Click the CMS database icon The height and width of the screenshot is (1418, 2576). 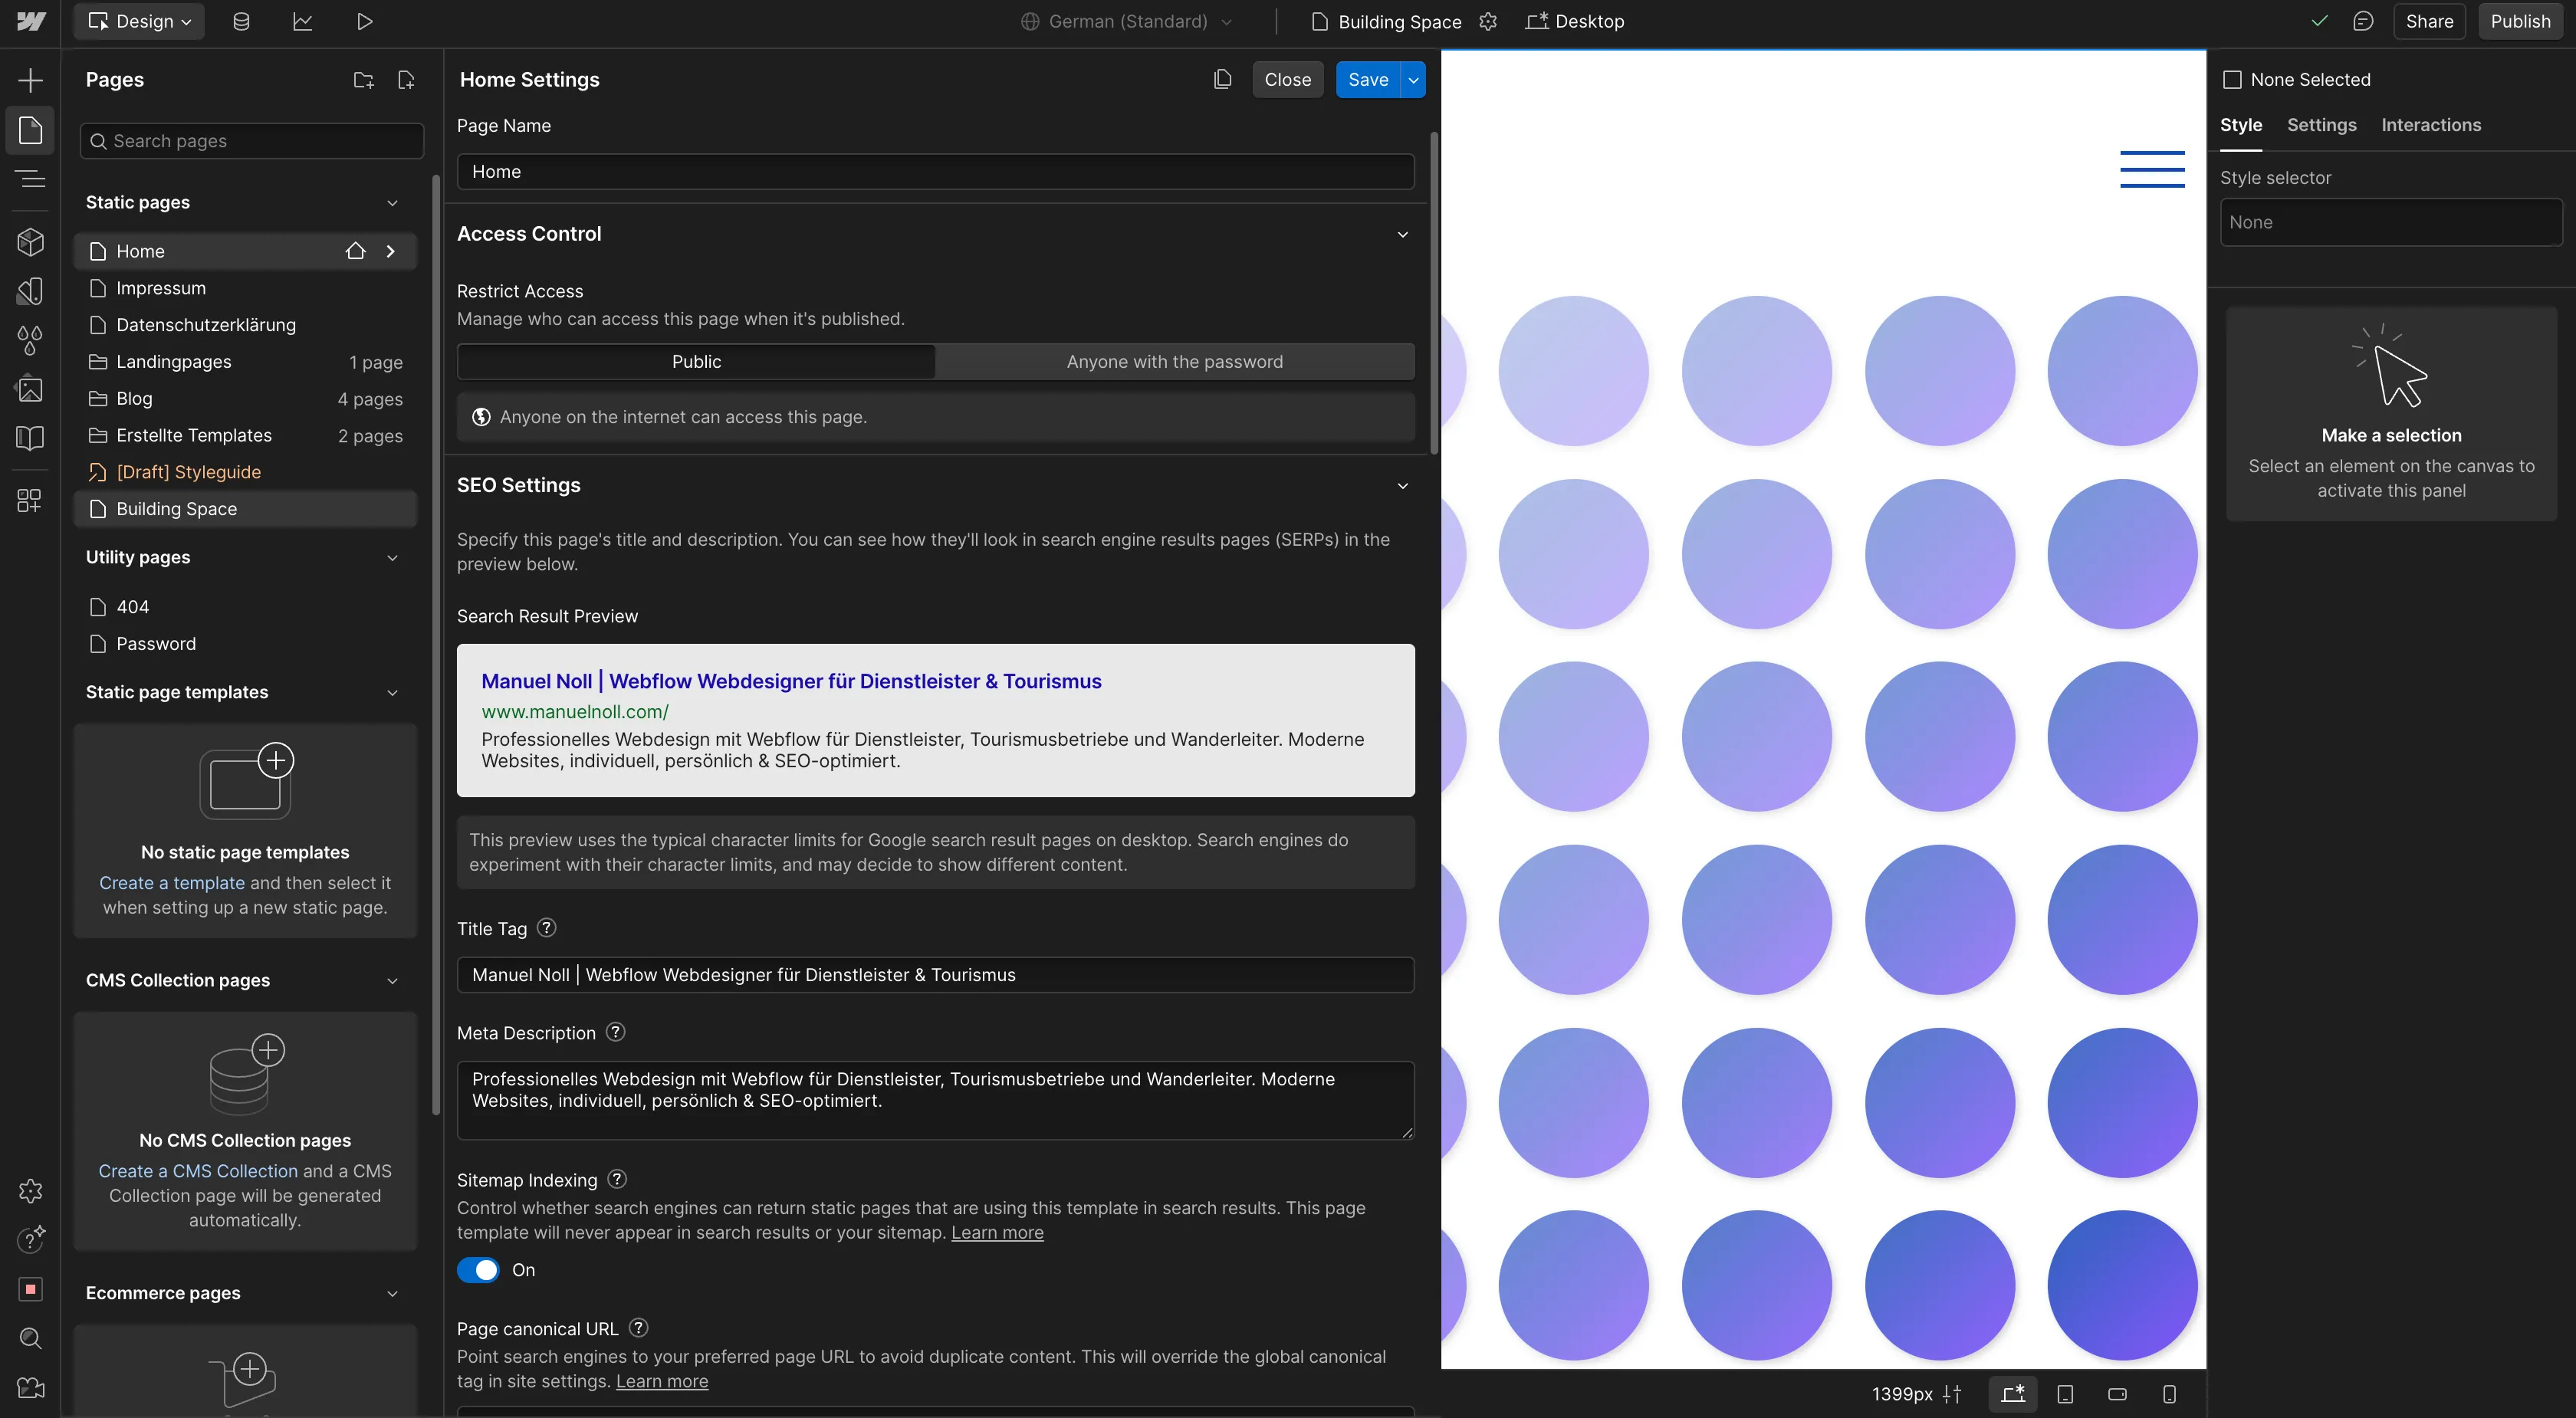click(241, 21)
